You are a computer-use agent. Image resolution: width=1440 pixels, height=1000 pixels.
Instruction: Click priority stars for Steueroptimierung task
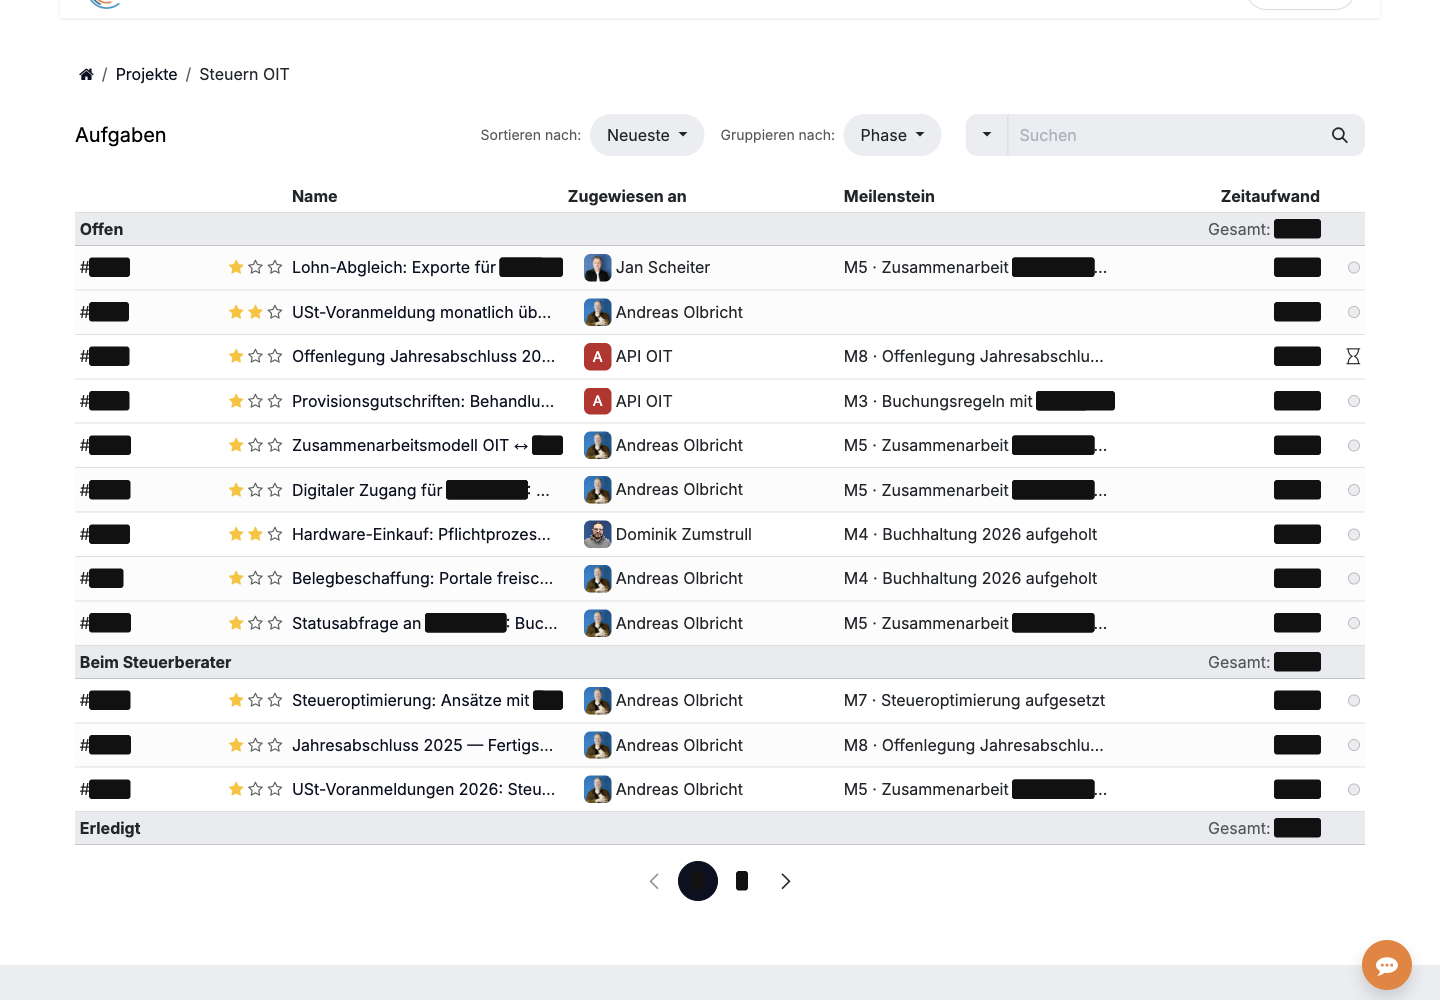[x=255, y=700]
